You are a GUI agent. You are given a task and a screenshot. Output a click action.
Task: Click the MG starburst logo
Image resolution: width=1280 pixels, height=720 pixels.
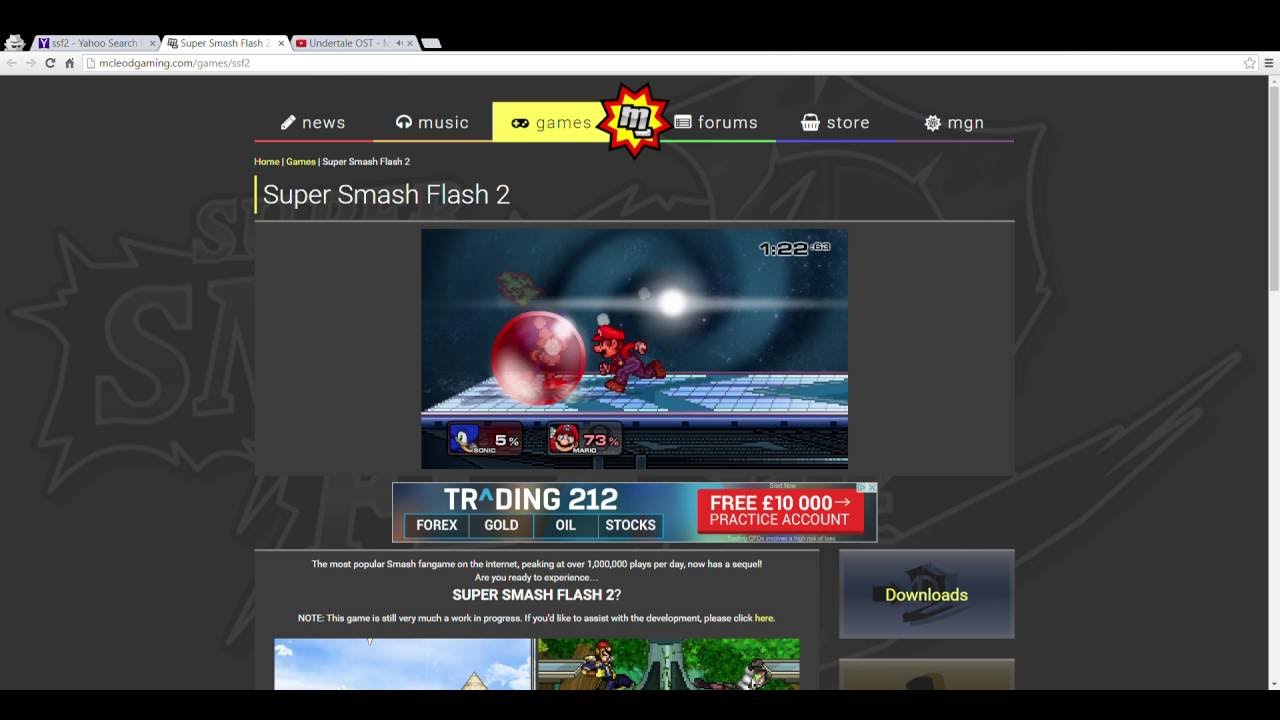click(x=634, y=121)
